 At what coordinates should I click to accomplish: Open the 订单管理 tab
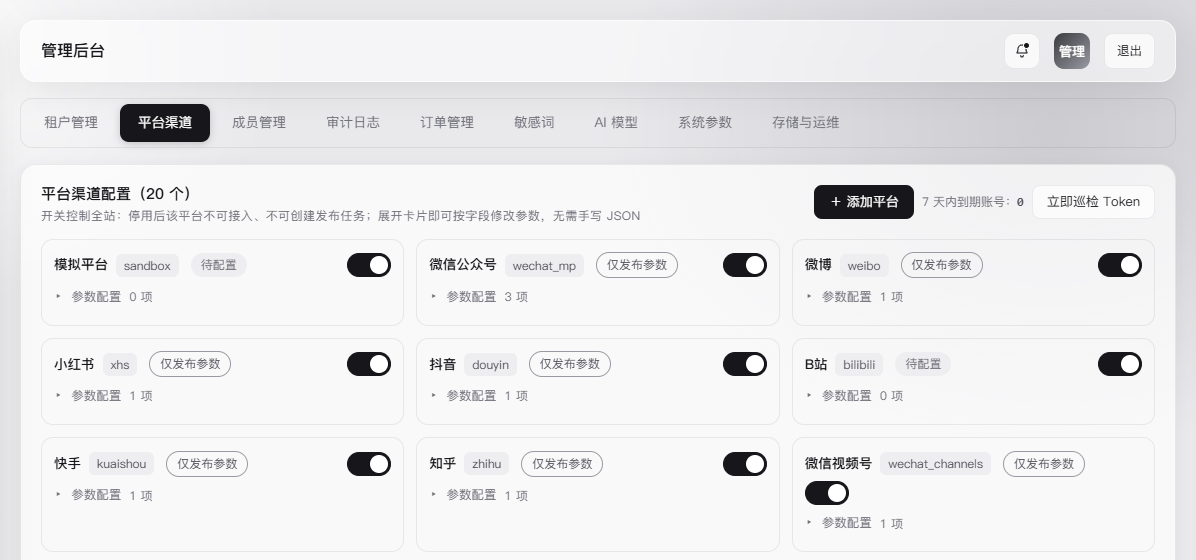point(447,123)
